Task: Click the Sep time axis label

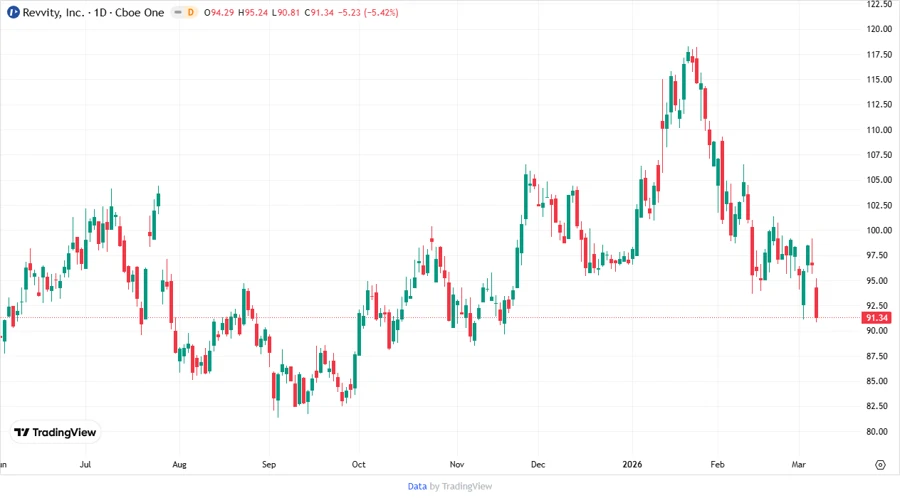Action: click(269, 464)
